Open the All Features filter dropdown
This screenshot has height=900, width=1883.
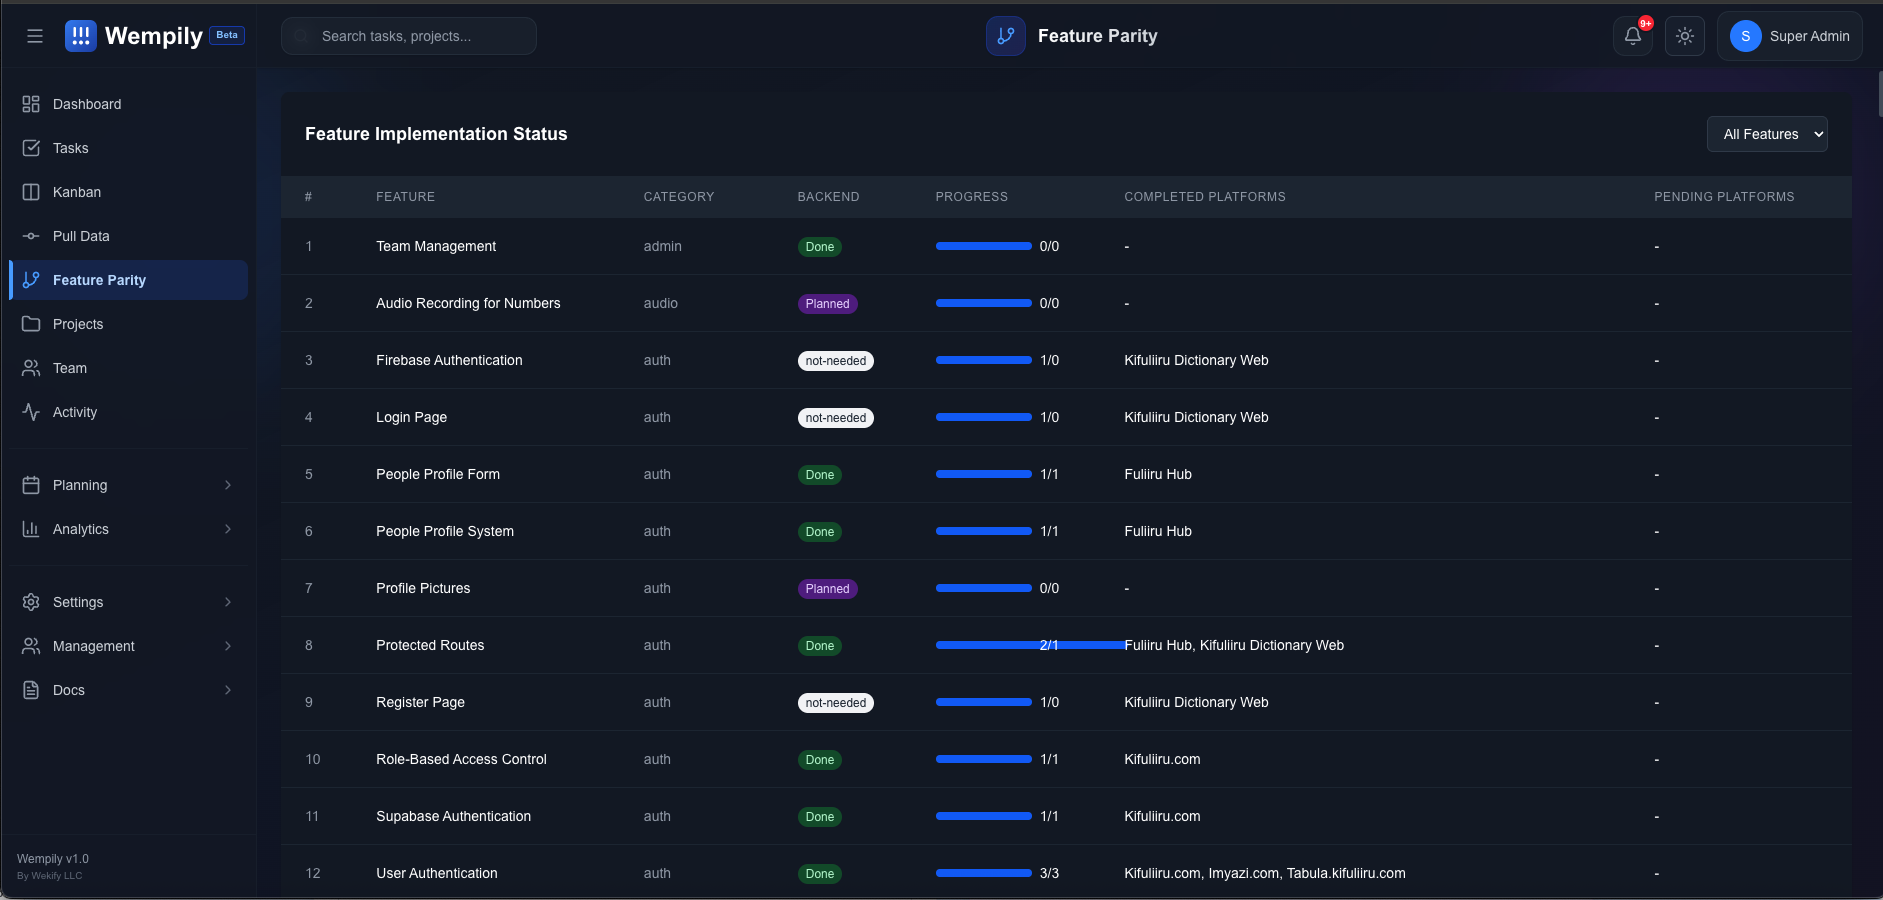click(1767, 134)
